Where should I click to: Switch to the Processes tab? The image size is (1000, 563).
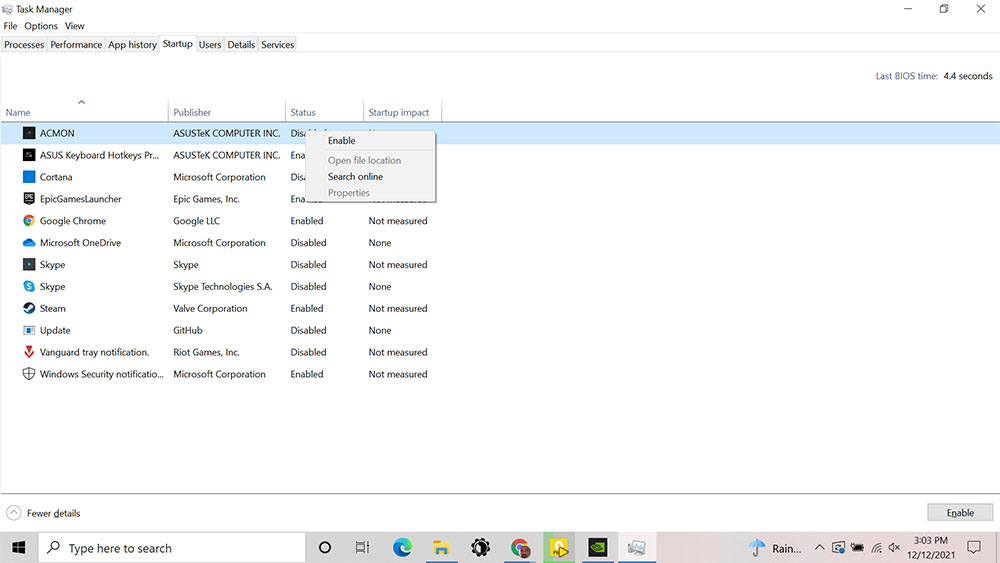24,45
